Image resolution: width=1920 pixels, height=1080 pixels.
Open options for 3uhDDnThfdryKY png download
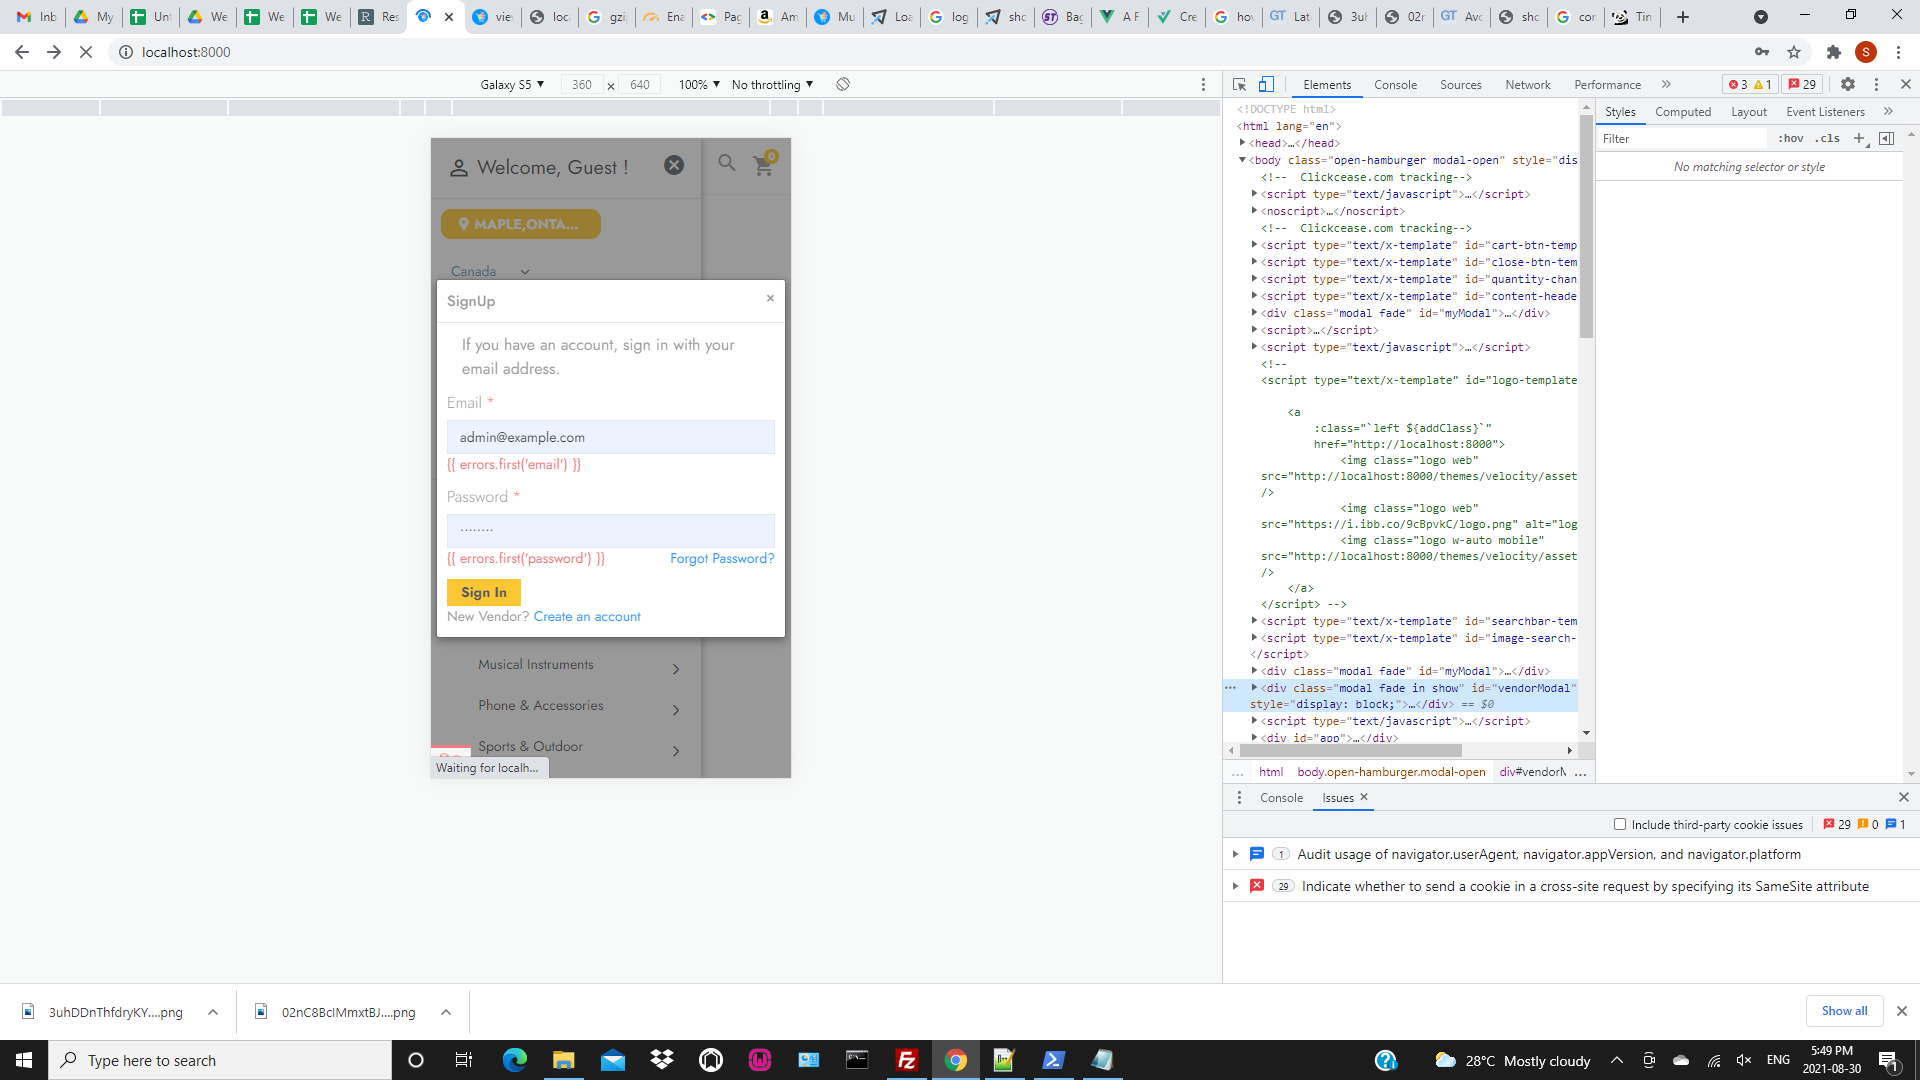pyautogui.click(x=213, y=1012)
